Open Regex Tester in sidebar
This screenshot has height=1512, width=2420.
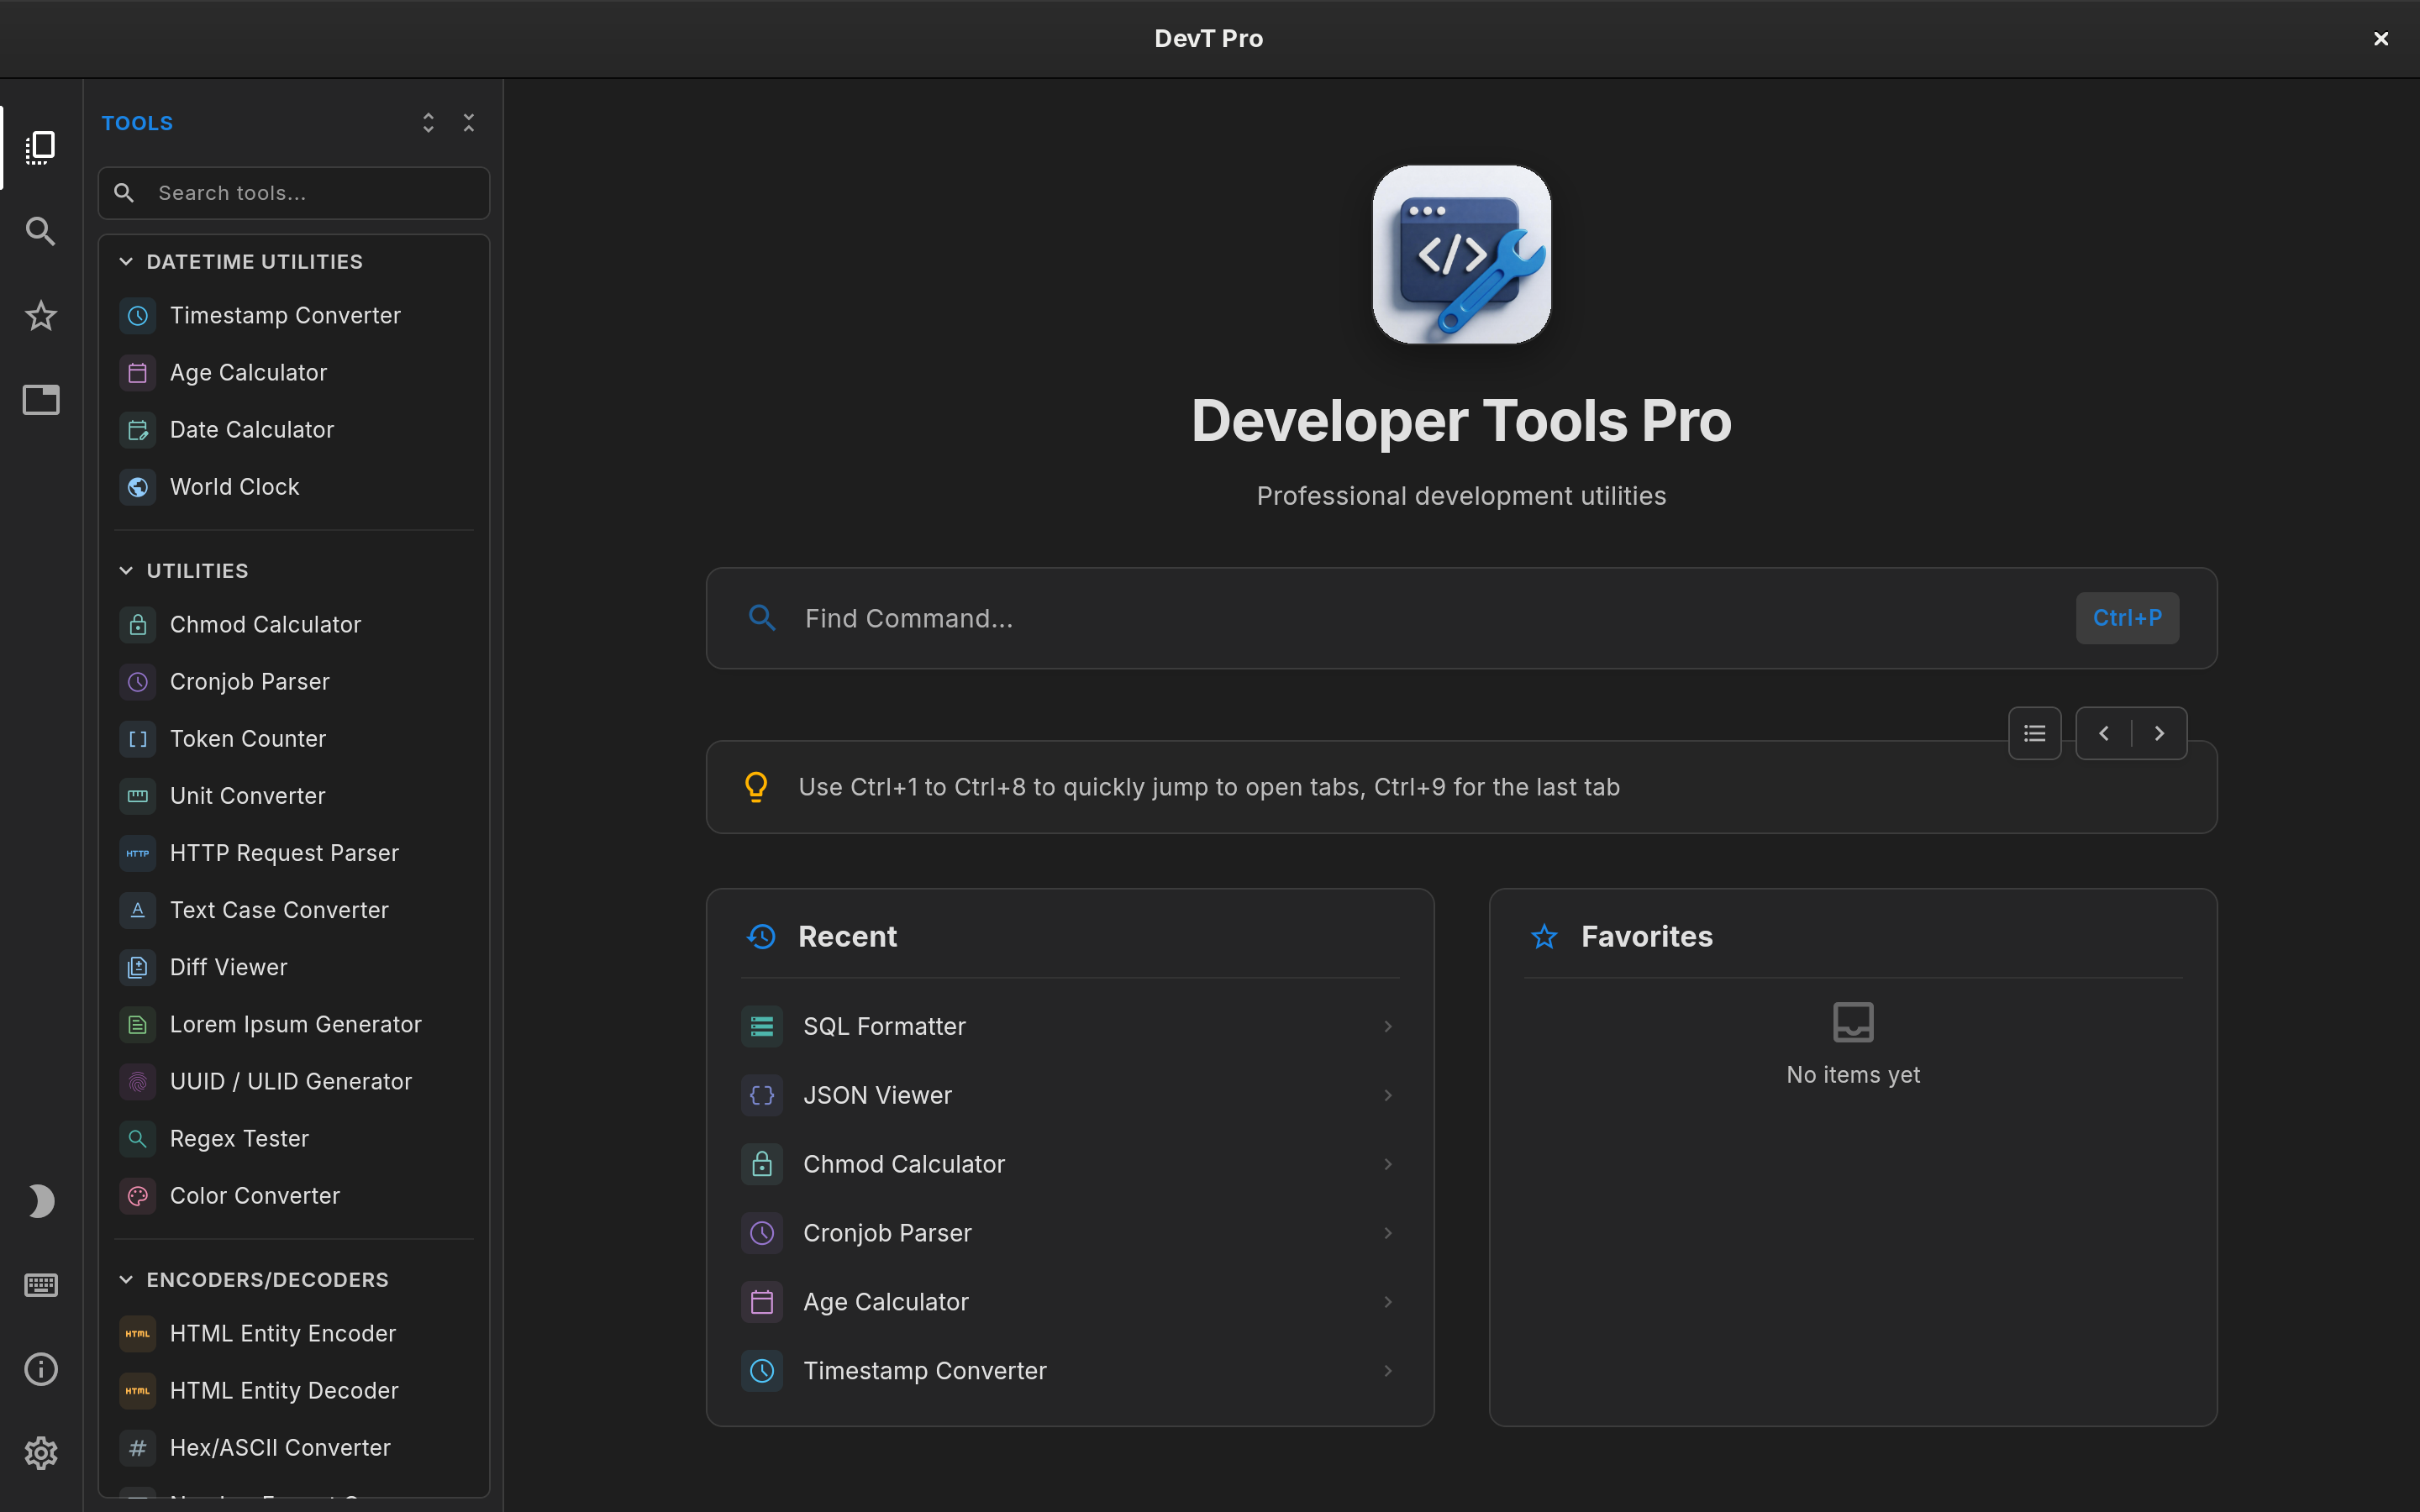coord(294,1139)
